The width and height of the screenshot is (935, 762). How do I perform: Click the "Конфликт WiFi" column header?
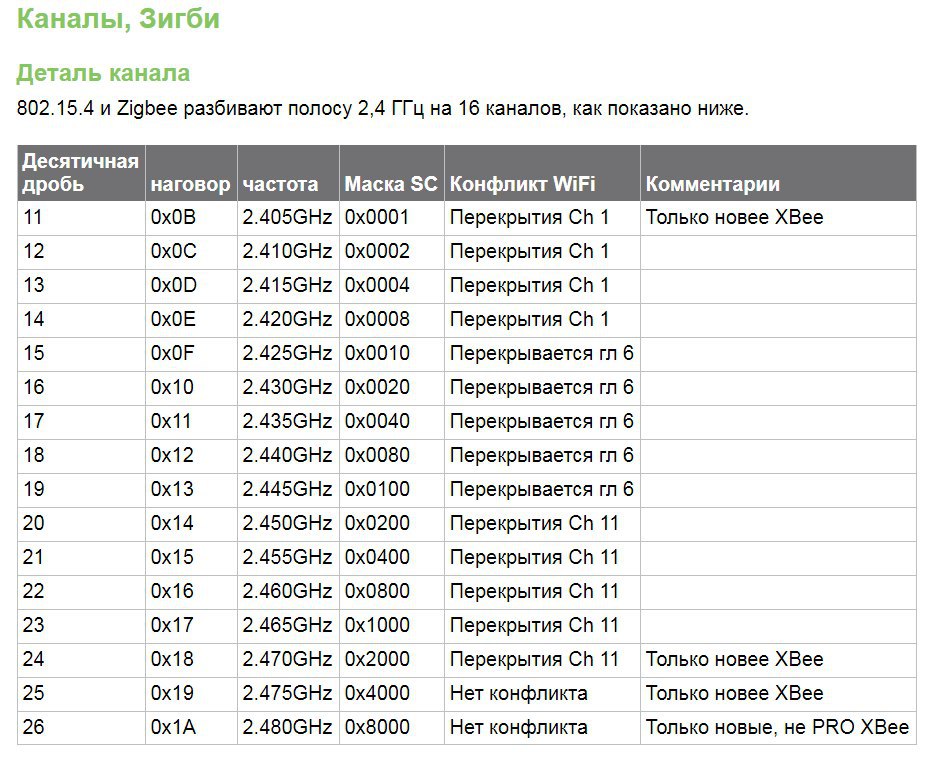(522, 184)
